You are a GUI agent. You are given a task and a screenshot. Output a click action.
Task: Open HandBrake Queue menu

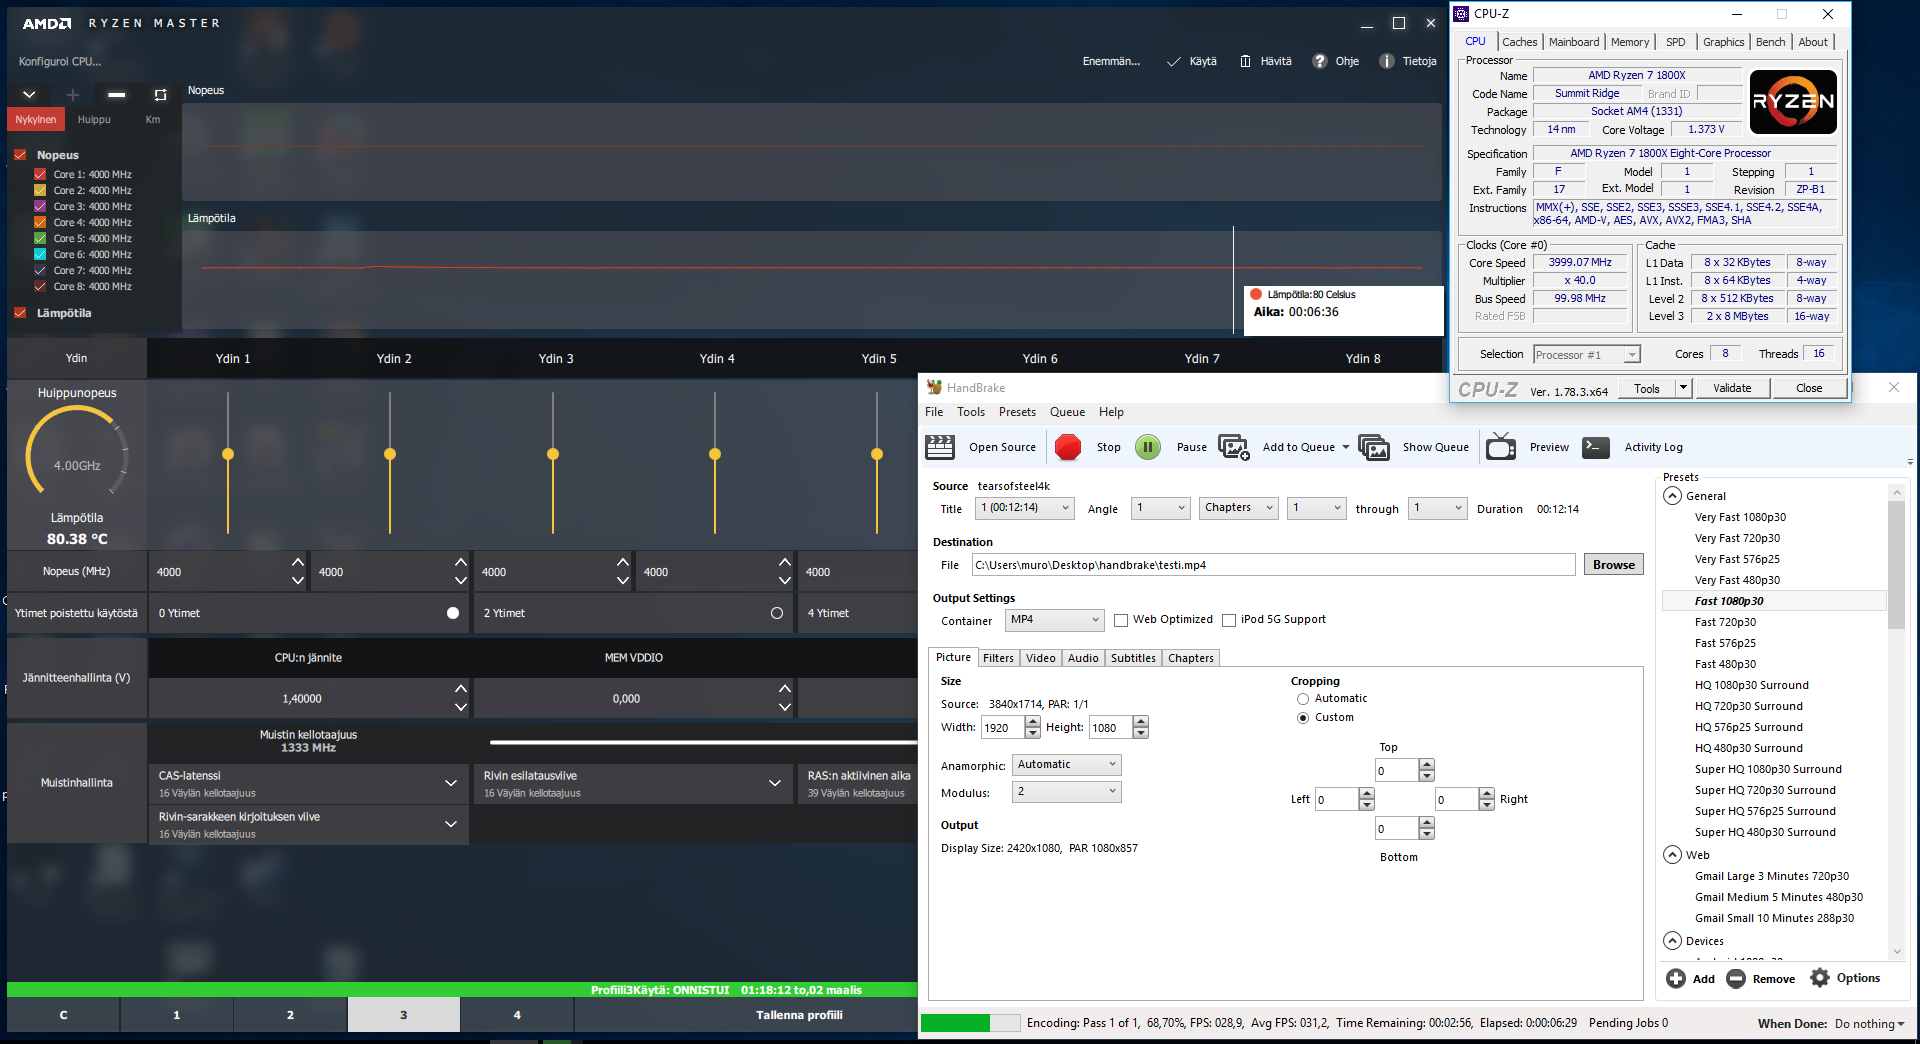click(x=1067, y=412)
